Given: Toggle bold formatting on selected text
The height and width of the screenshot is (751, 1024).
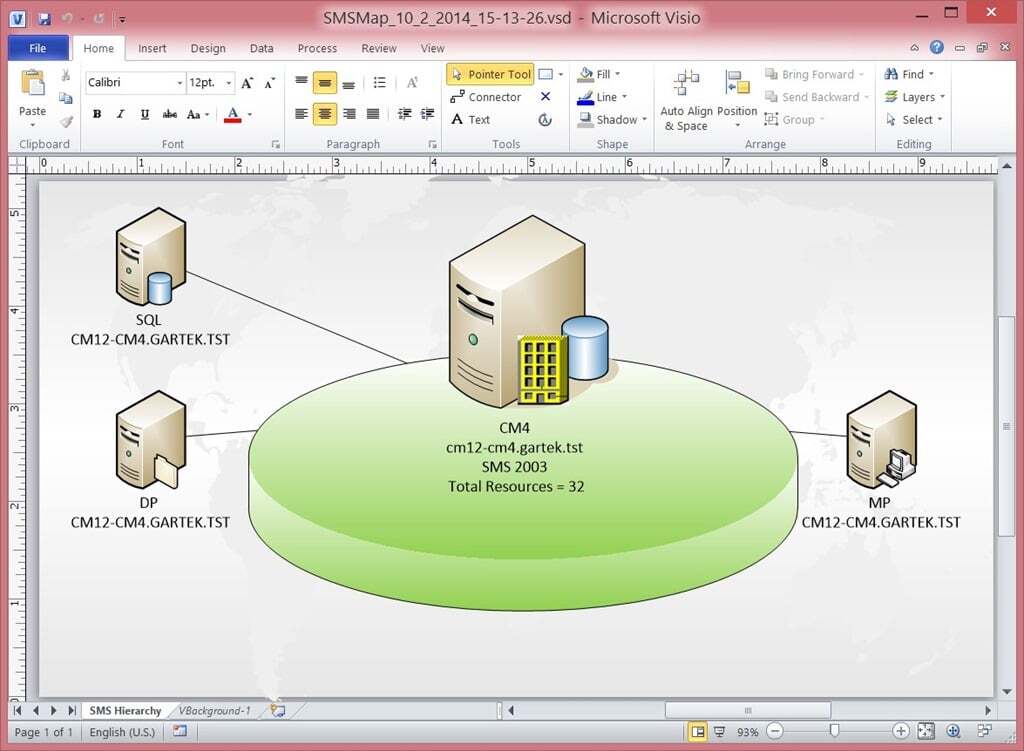Looking at the screenshot, I should pos(96,114).
